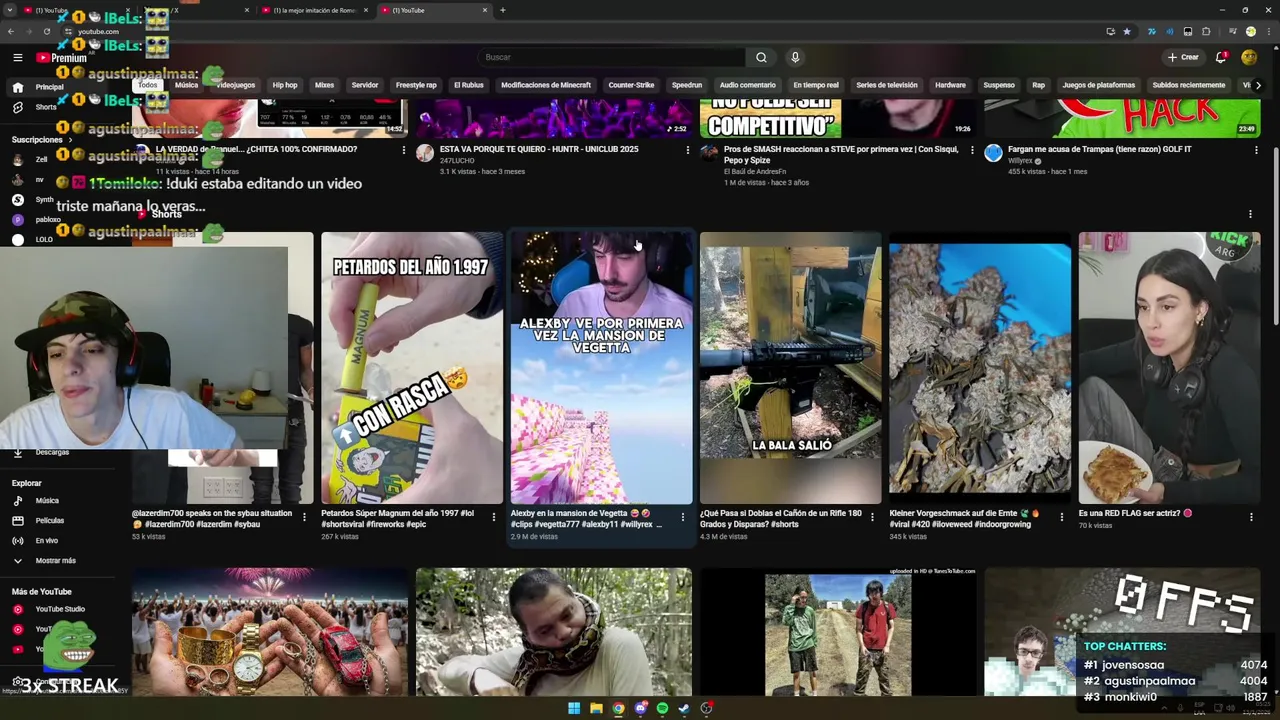Start voice search with microphone icon
1280x720 pixels.
coord(795,57)
